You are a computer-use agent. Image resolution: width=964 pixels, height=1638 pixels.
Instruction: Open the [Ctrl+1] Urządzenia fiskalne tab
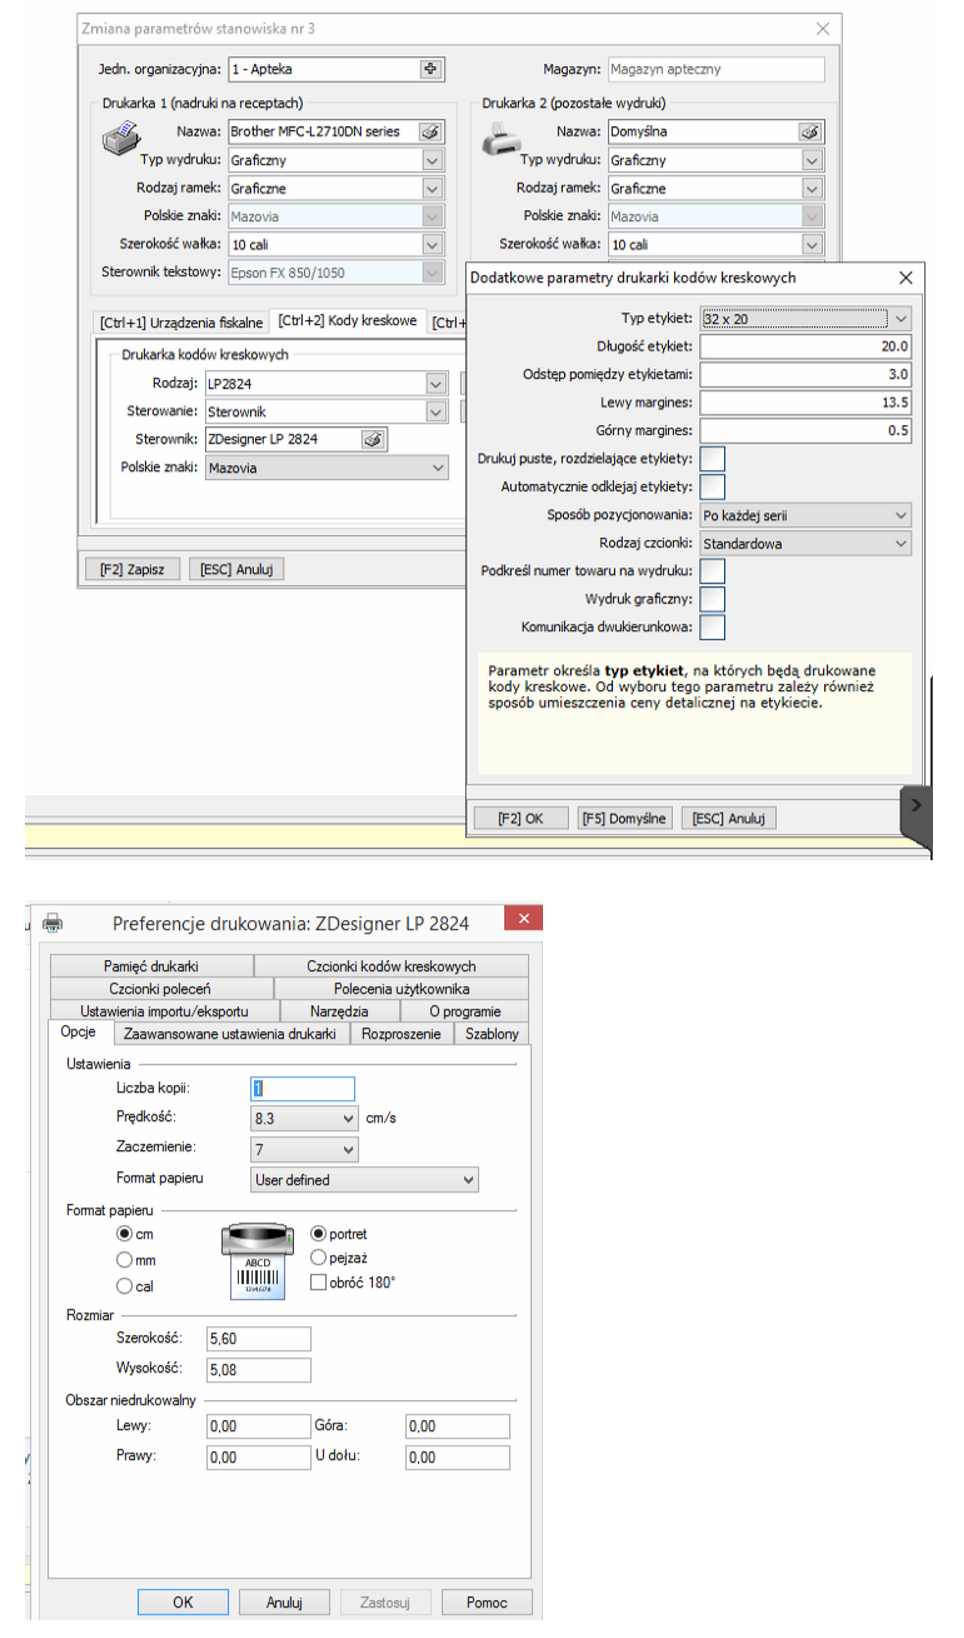click(x=181, y=322)
